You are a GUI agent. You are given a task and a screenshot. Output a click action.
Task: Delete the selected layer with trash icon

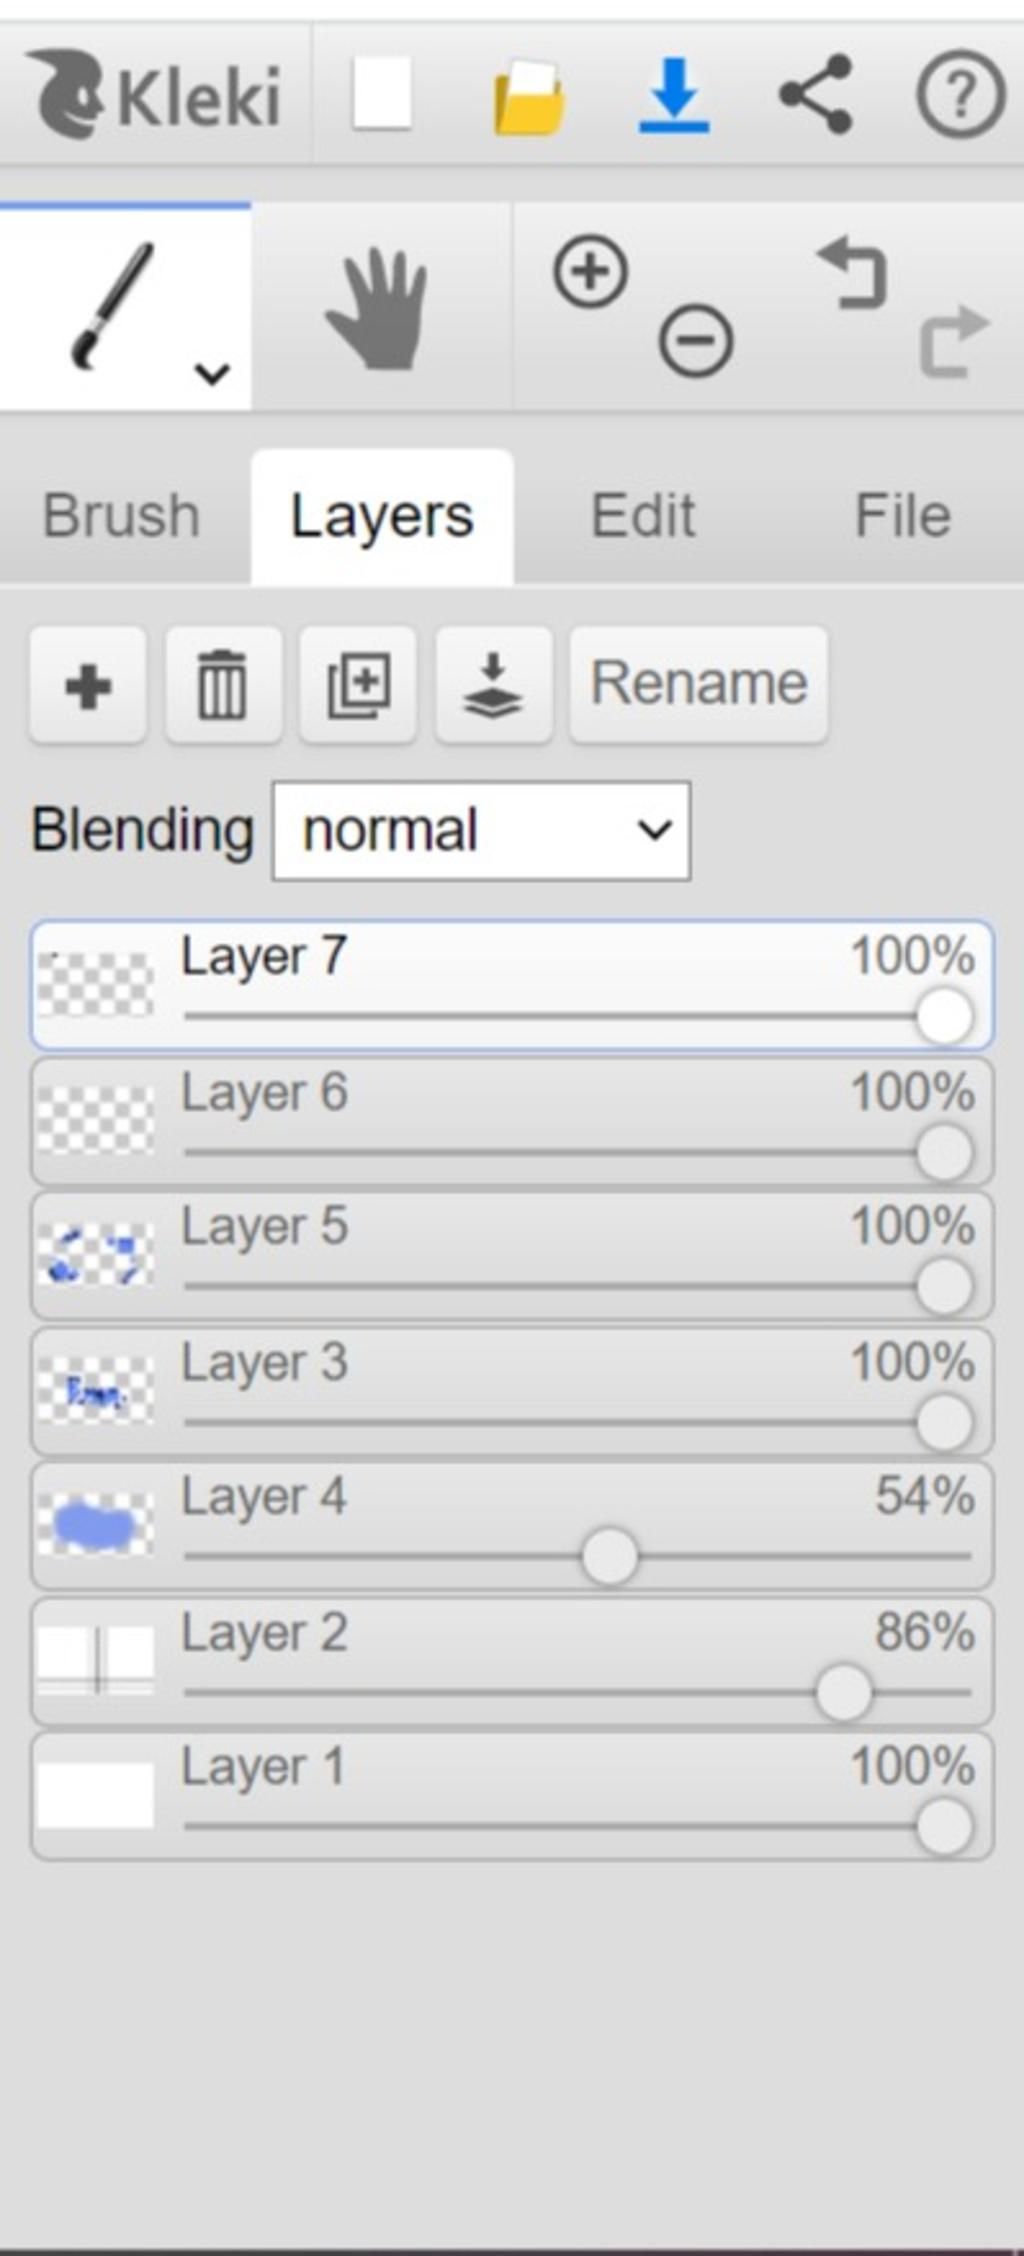coord(223,686)
